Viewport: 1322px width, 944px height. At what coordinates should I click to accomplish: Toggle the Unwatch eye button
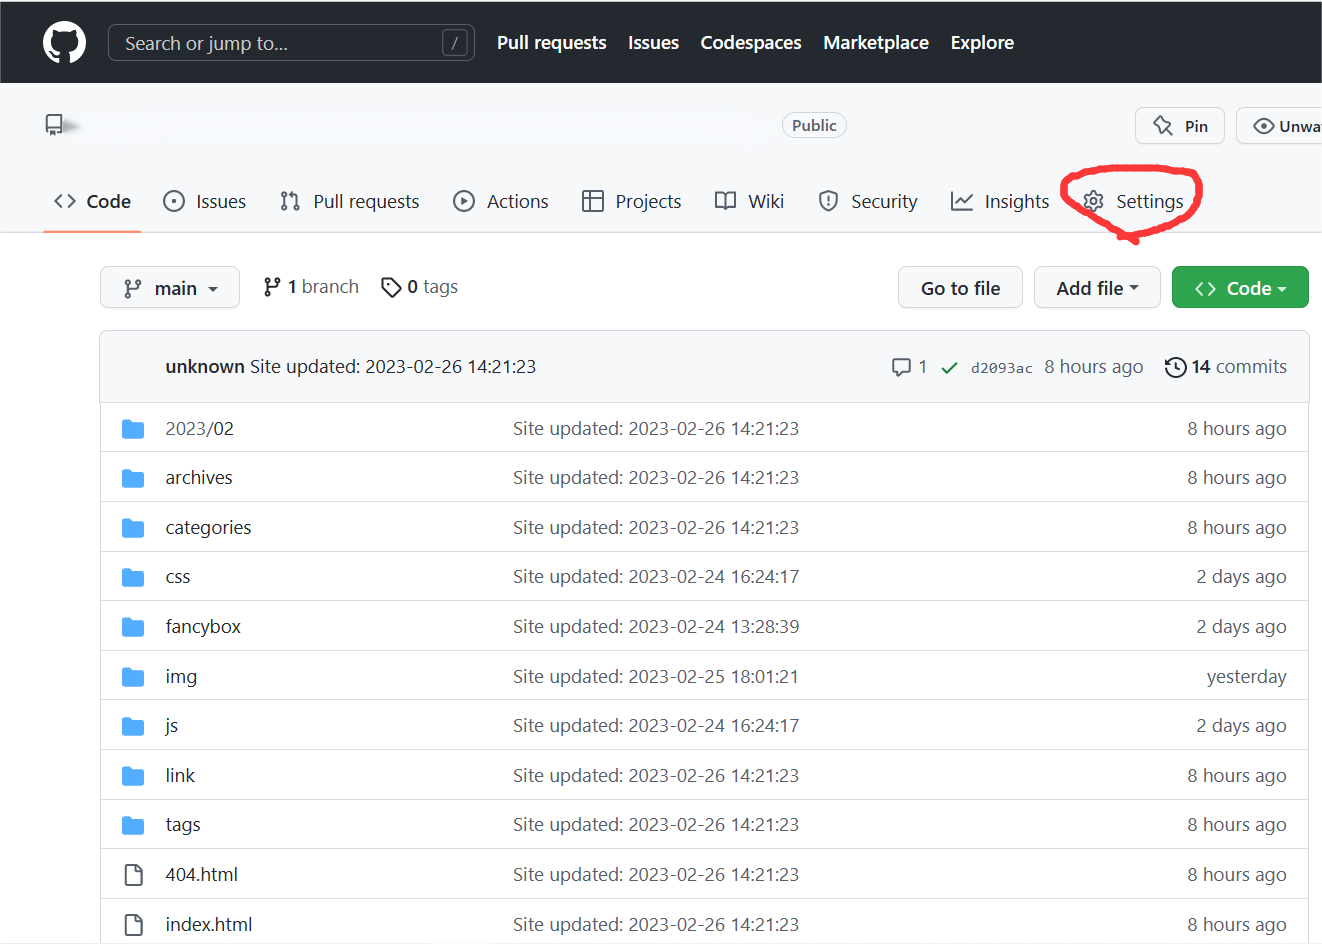pos(1282,126)
